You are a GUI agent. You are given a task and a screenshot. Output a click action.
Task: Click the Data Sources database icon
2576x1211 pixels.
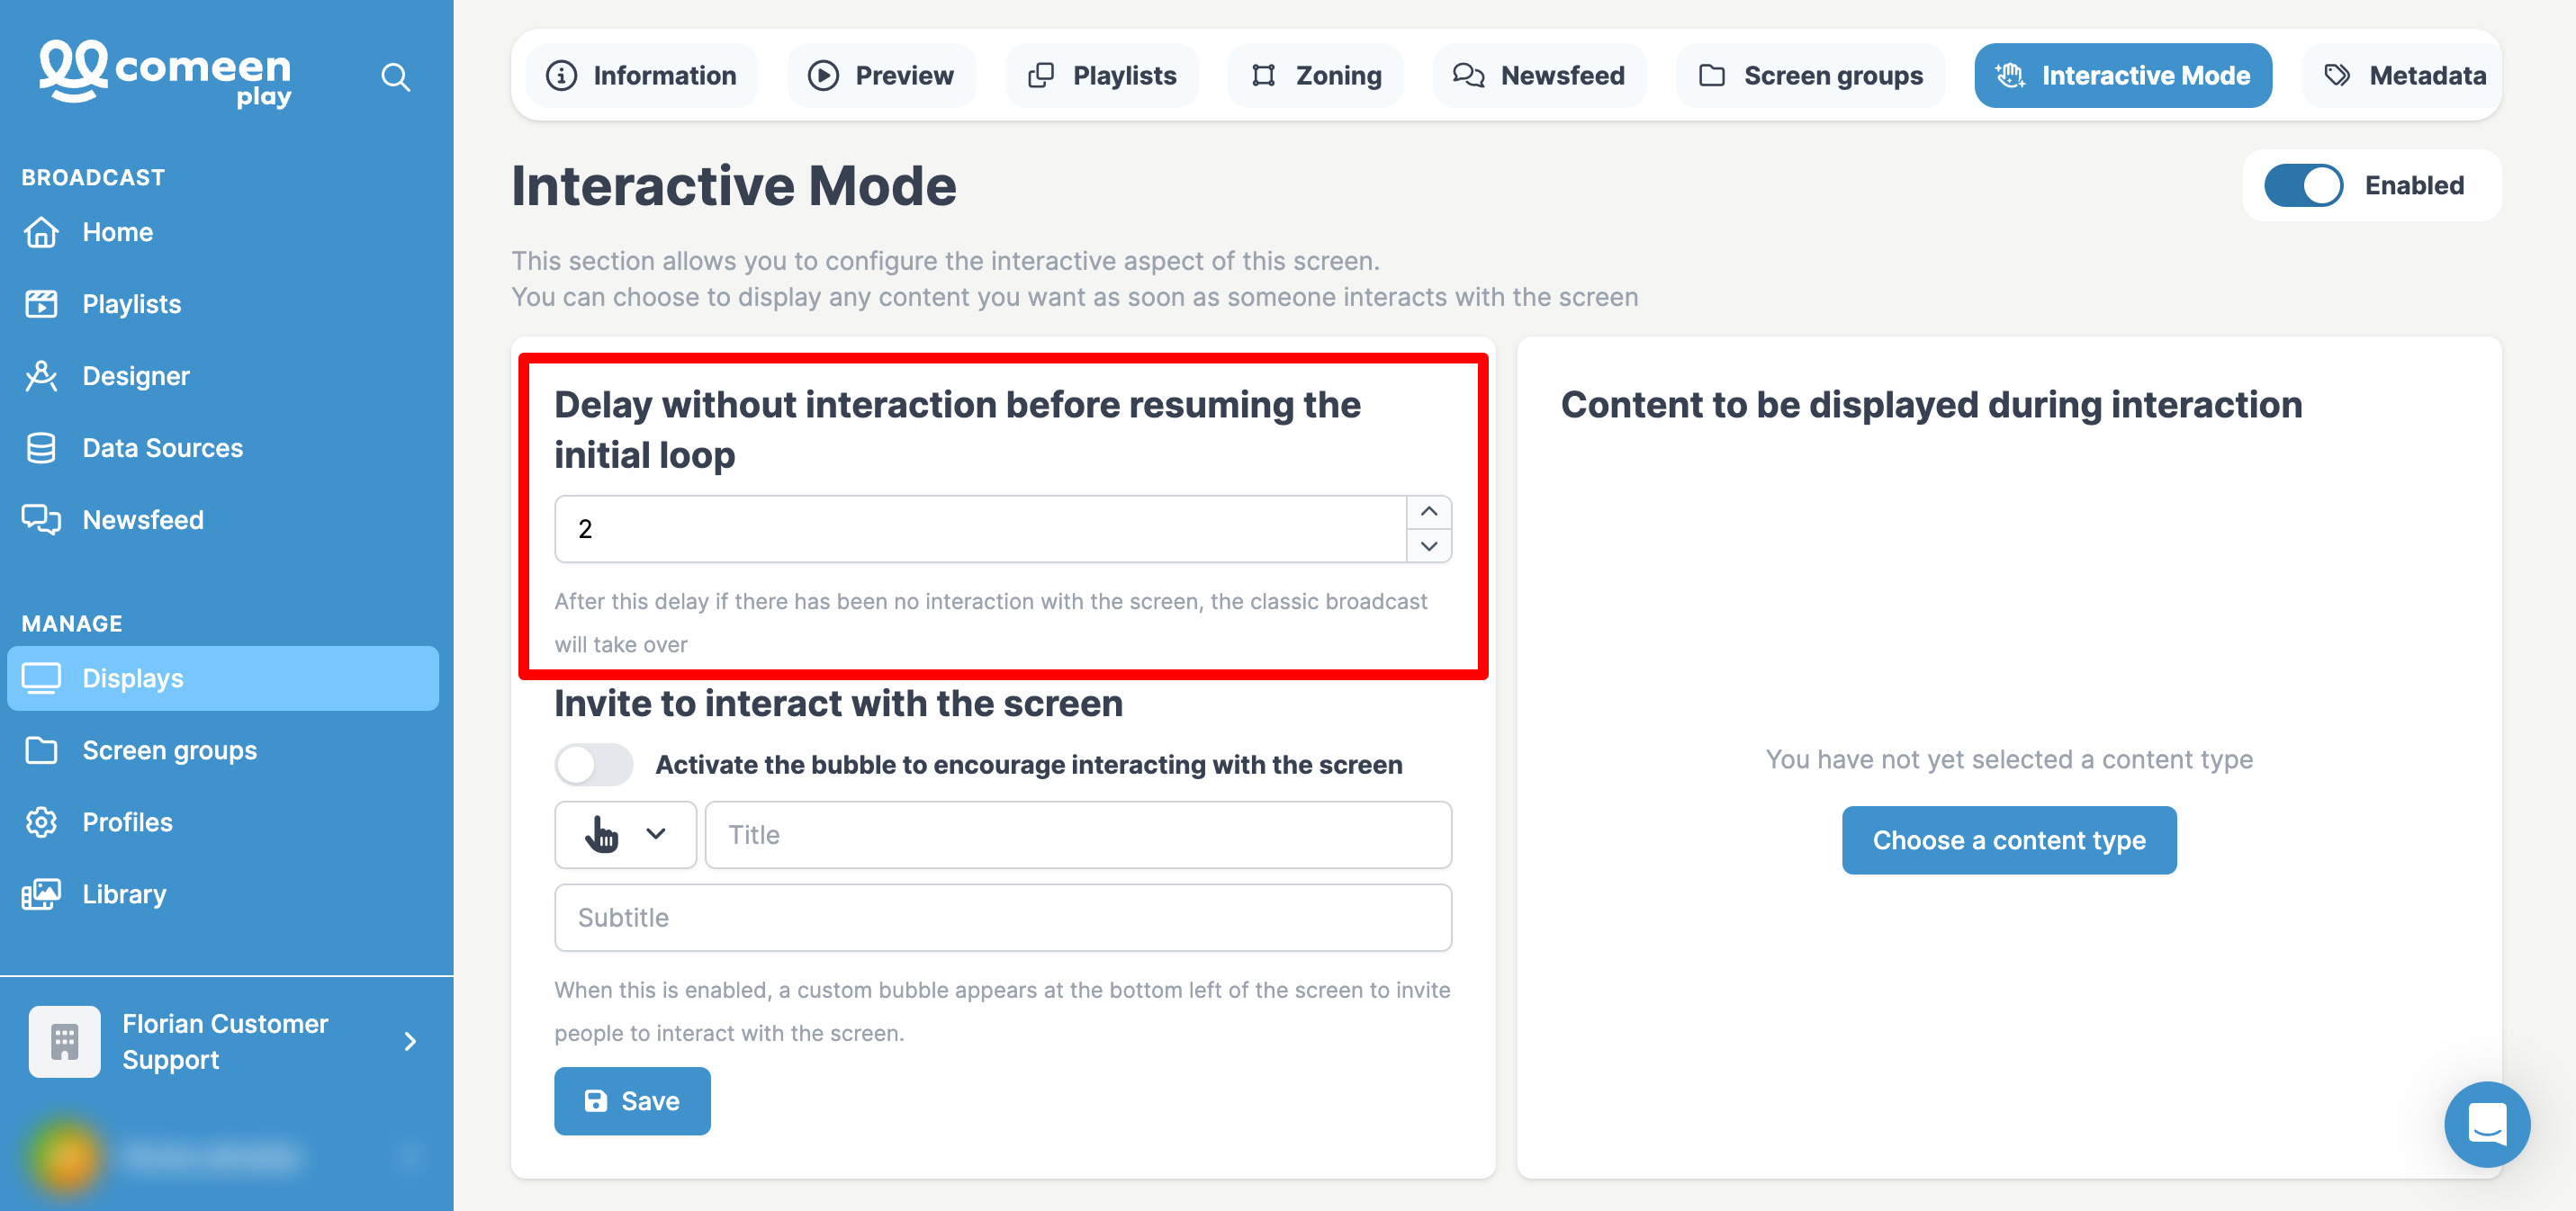41,448
